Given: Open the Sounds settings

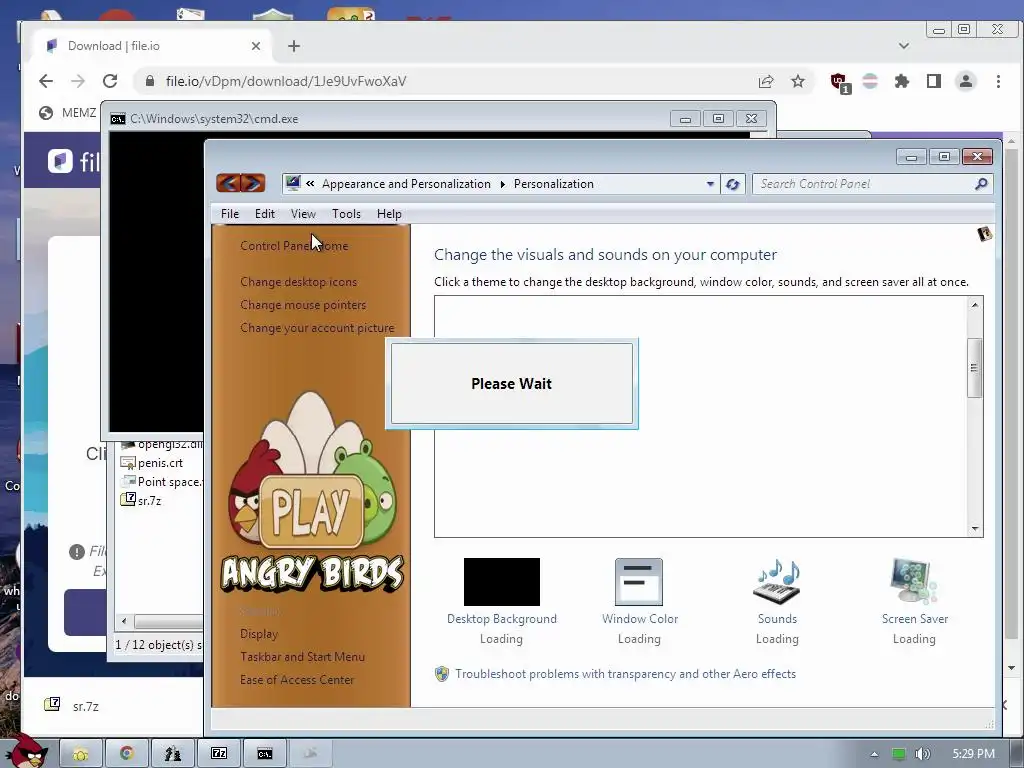Looking at the screenshot, I should 777,601.
